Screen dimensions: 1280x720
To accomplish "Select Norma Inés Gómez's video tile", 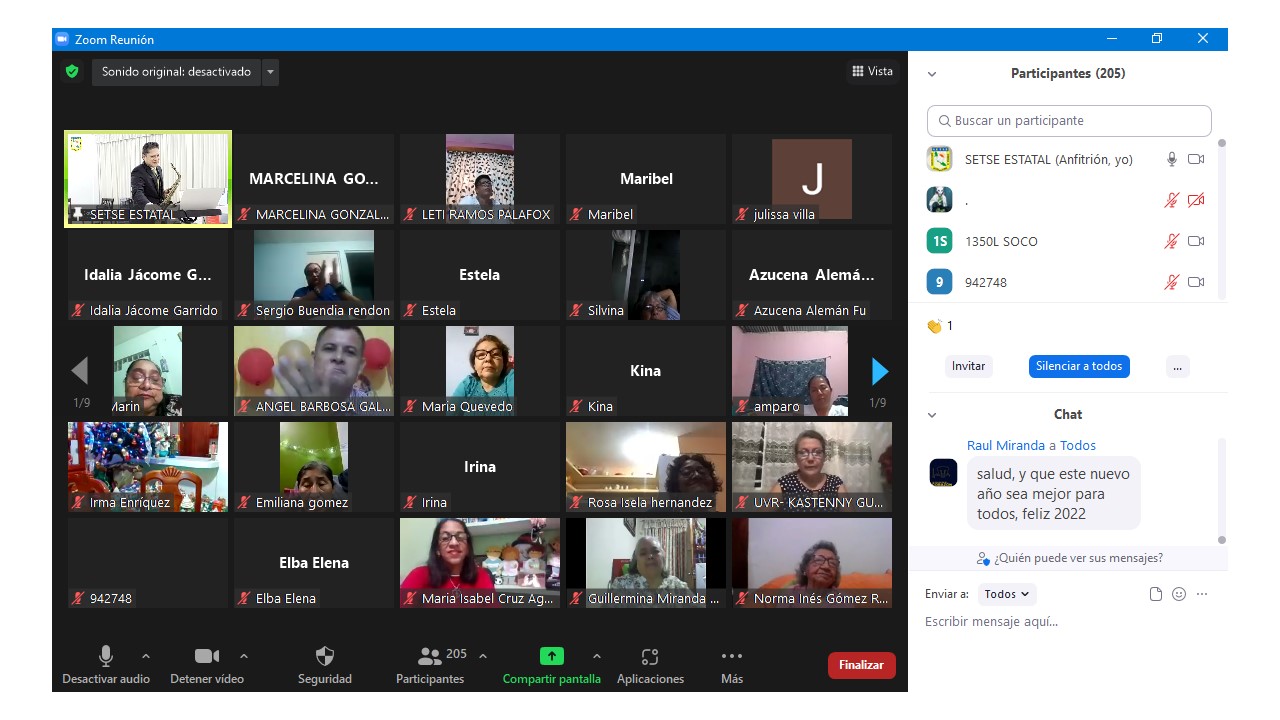I will tap(812, 563).
